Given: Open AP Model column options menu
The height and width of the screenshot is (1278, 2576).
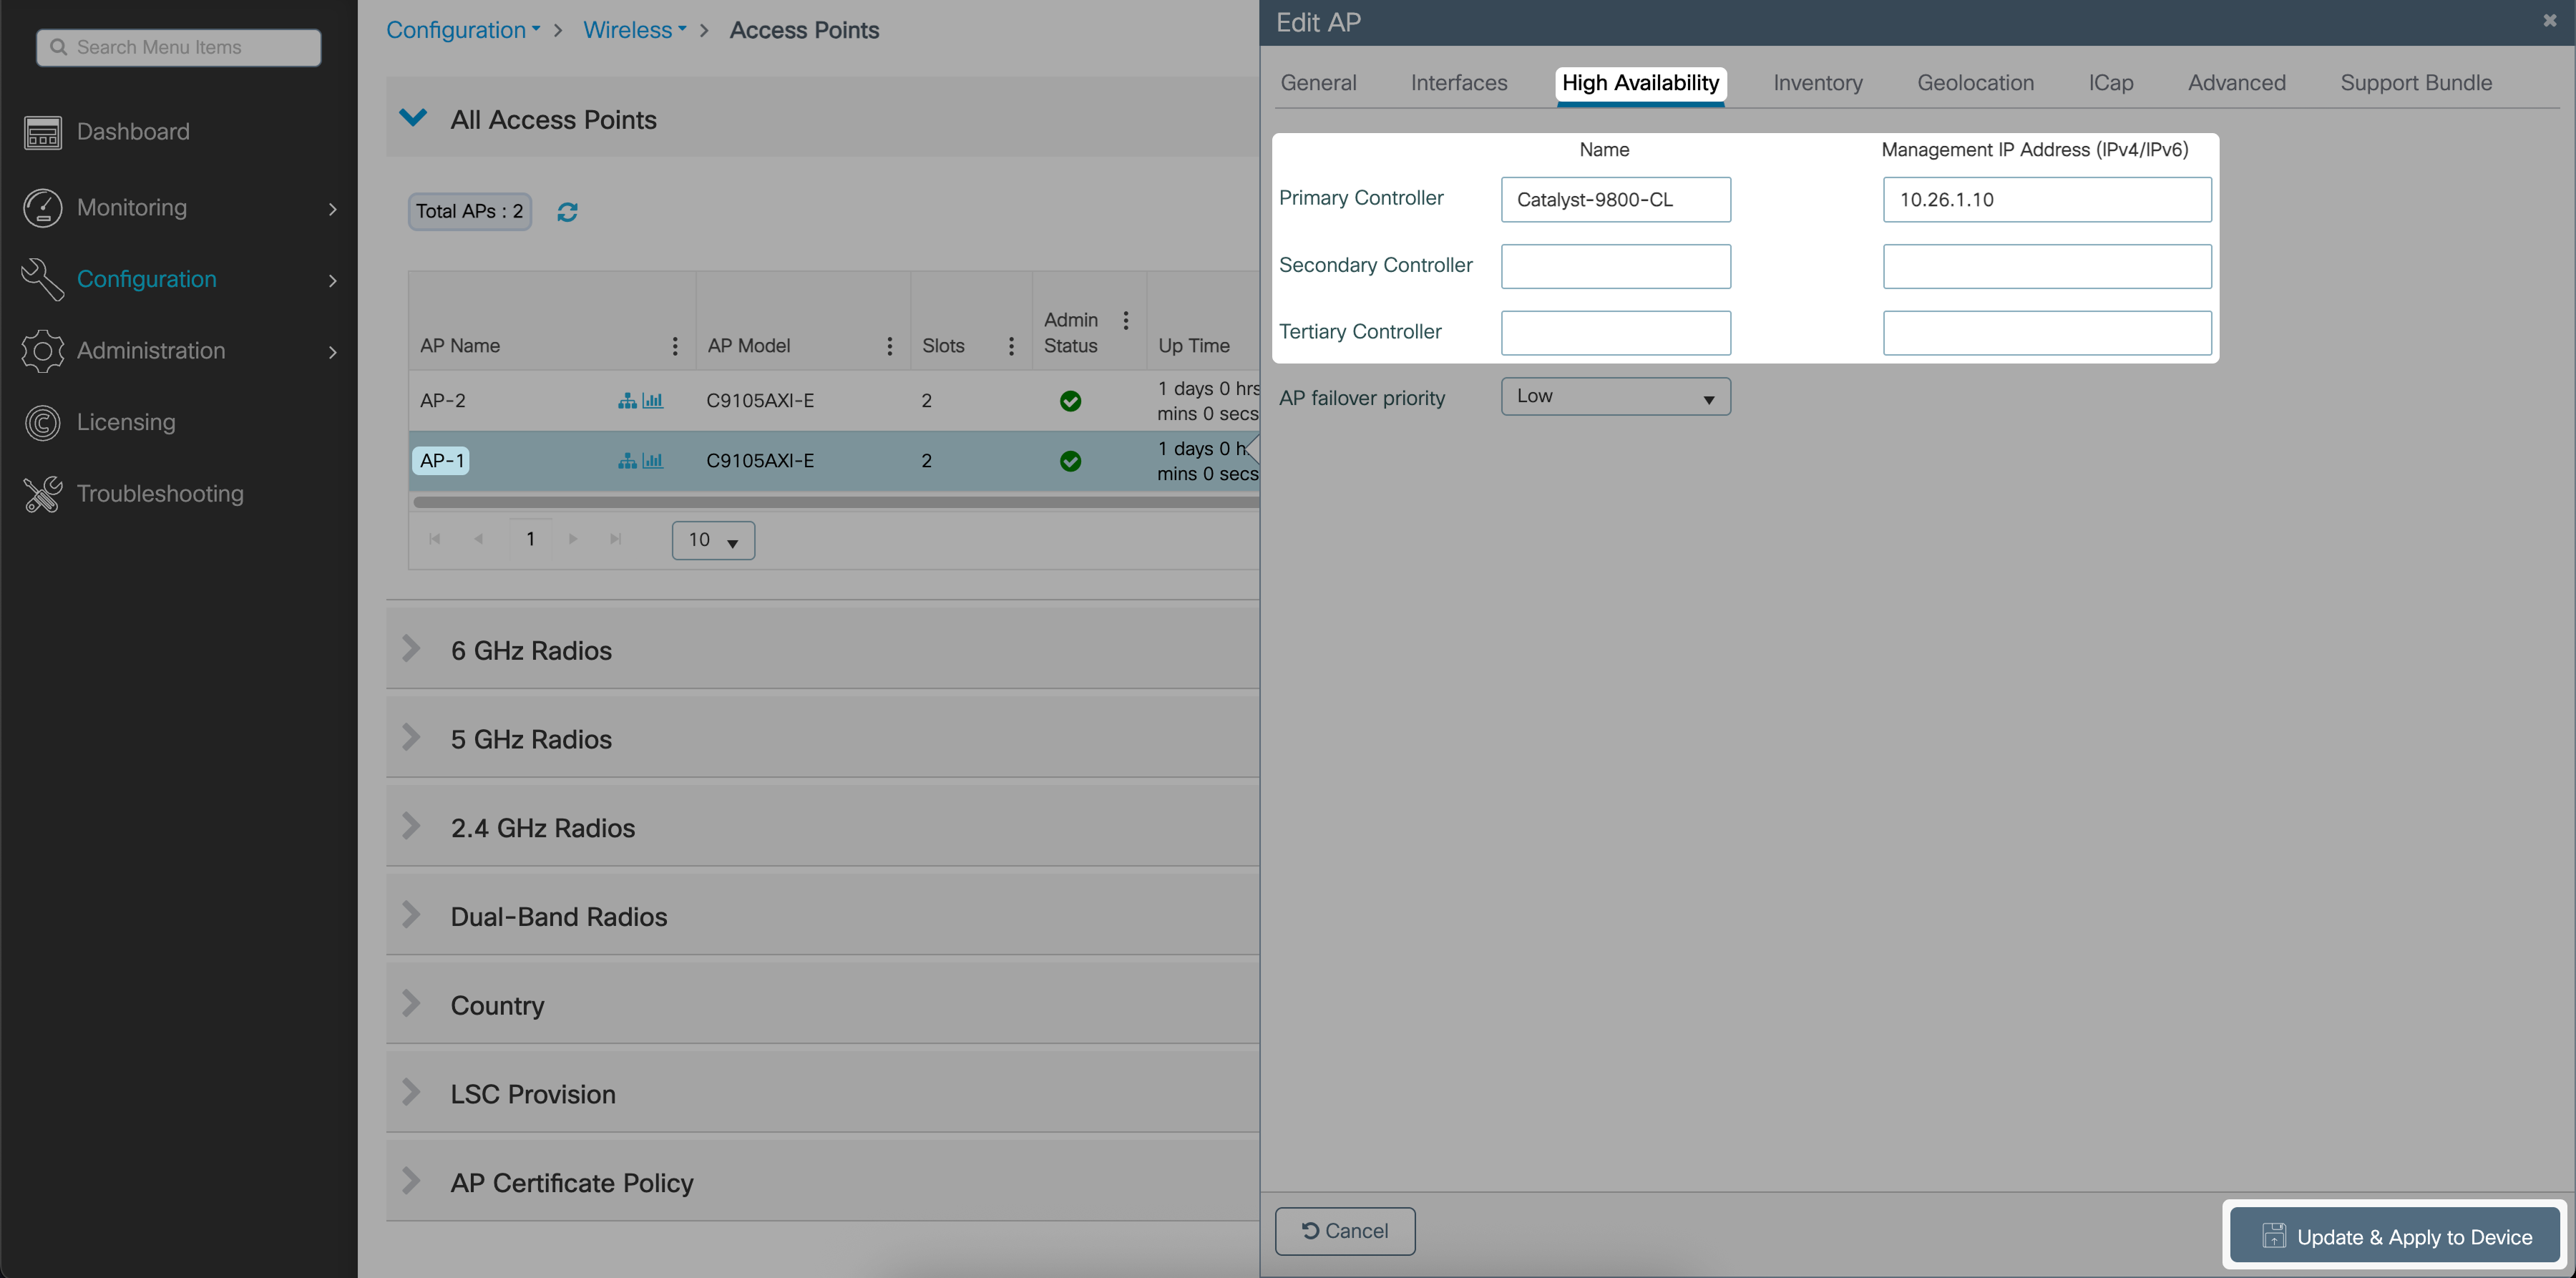Looking at the screenshot, I should click(889, 346).
